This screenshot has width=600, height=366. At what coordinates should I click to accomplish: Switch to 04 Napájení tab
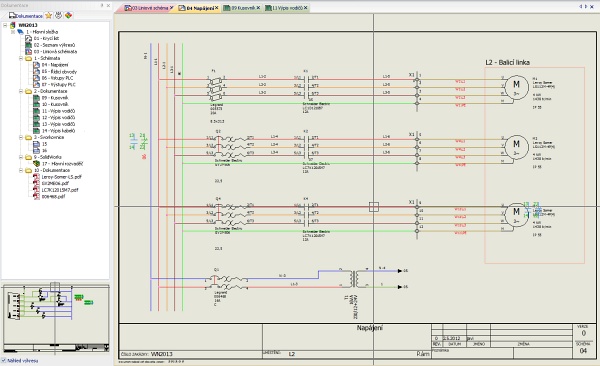(197, 8)
